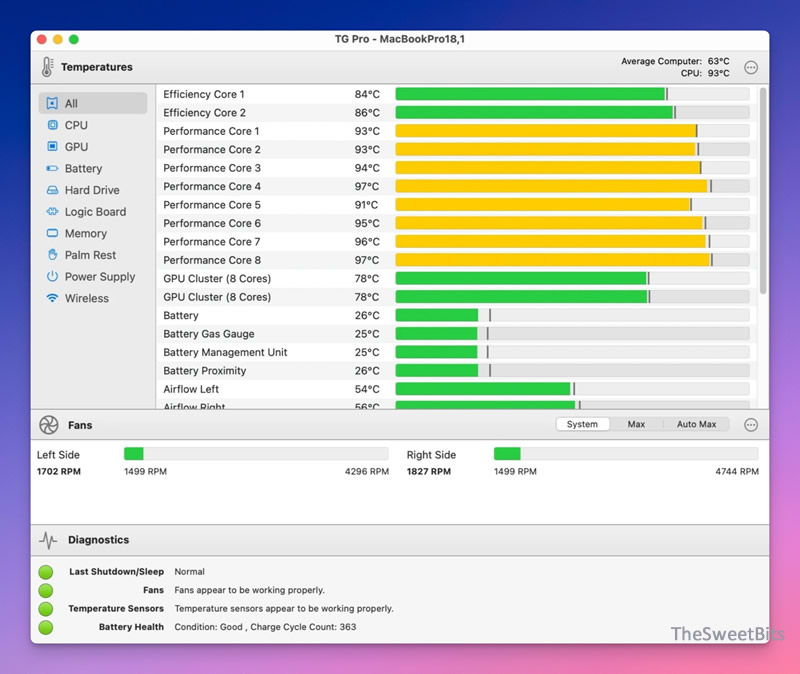Click the All category icon in sidebar
The width and height of the screenshot is (800, 674).
point(52,104)
